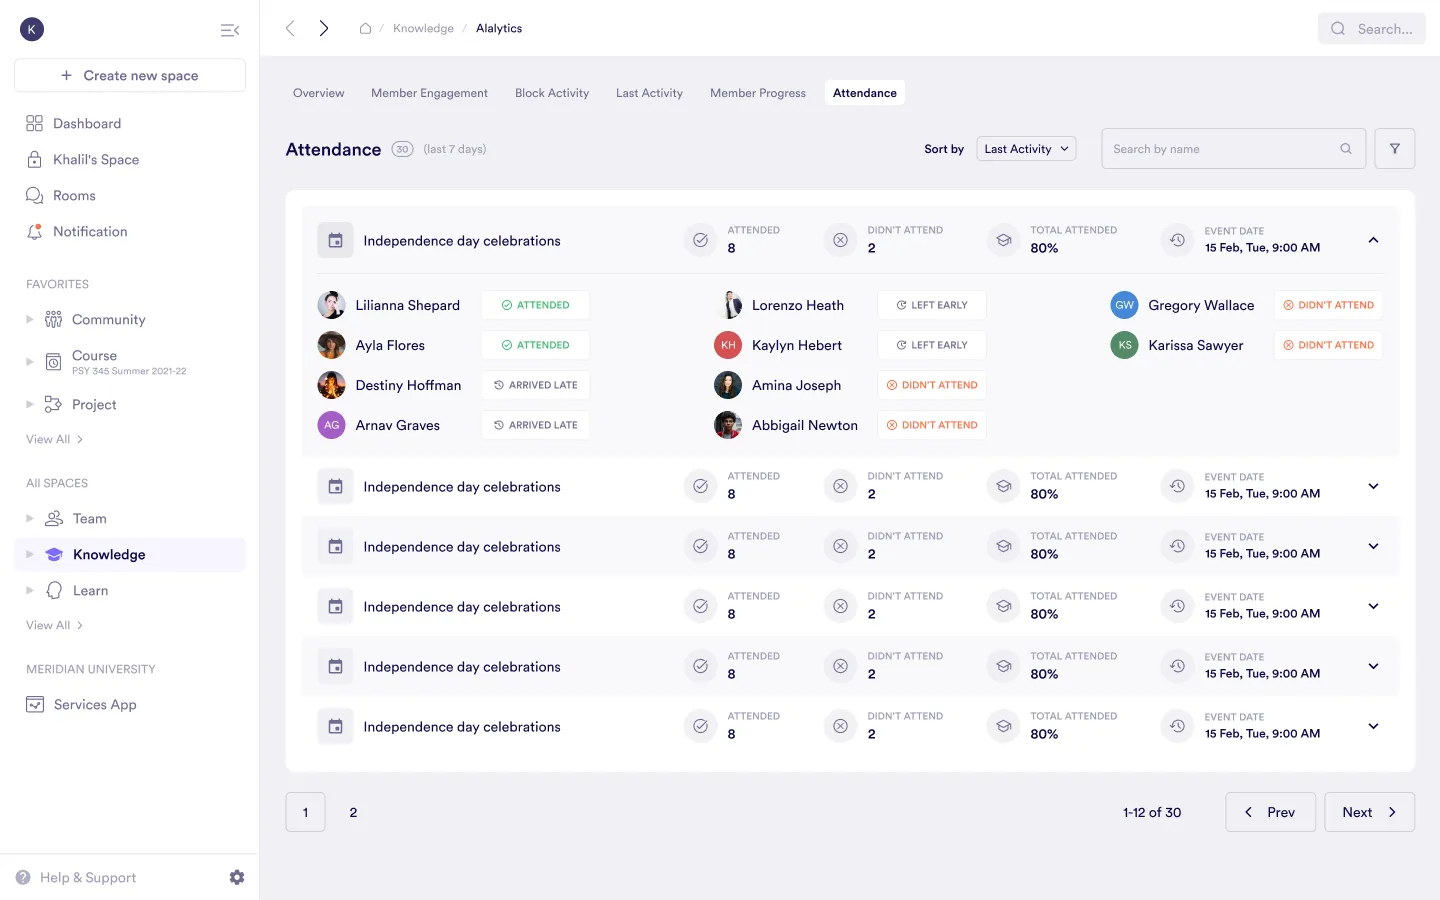Click the Didn't Attend icon in the first event row
Screen dimensions: 1440x900
(840, 240)
